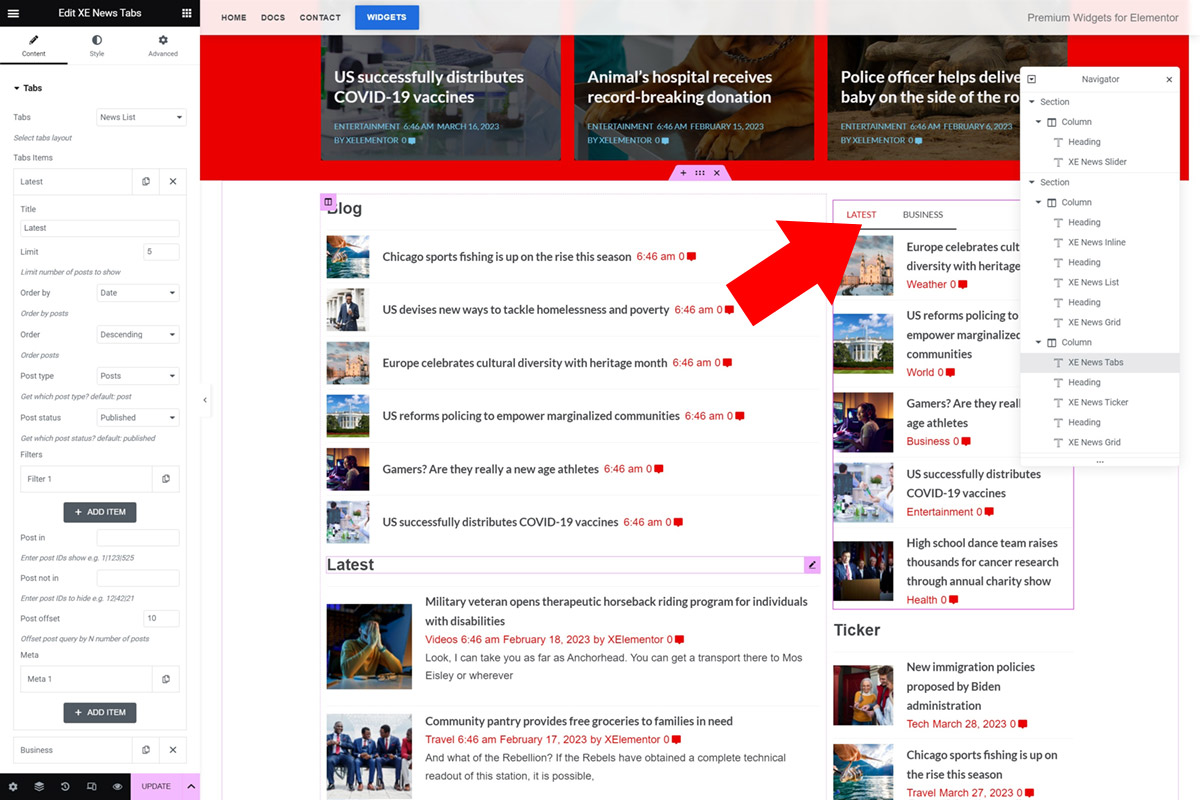Select the BUSINESS tab in the news widget
Viewport: 1200px width, 800px height.
coord(922,214)
